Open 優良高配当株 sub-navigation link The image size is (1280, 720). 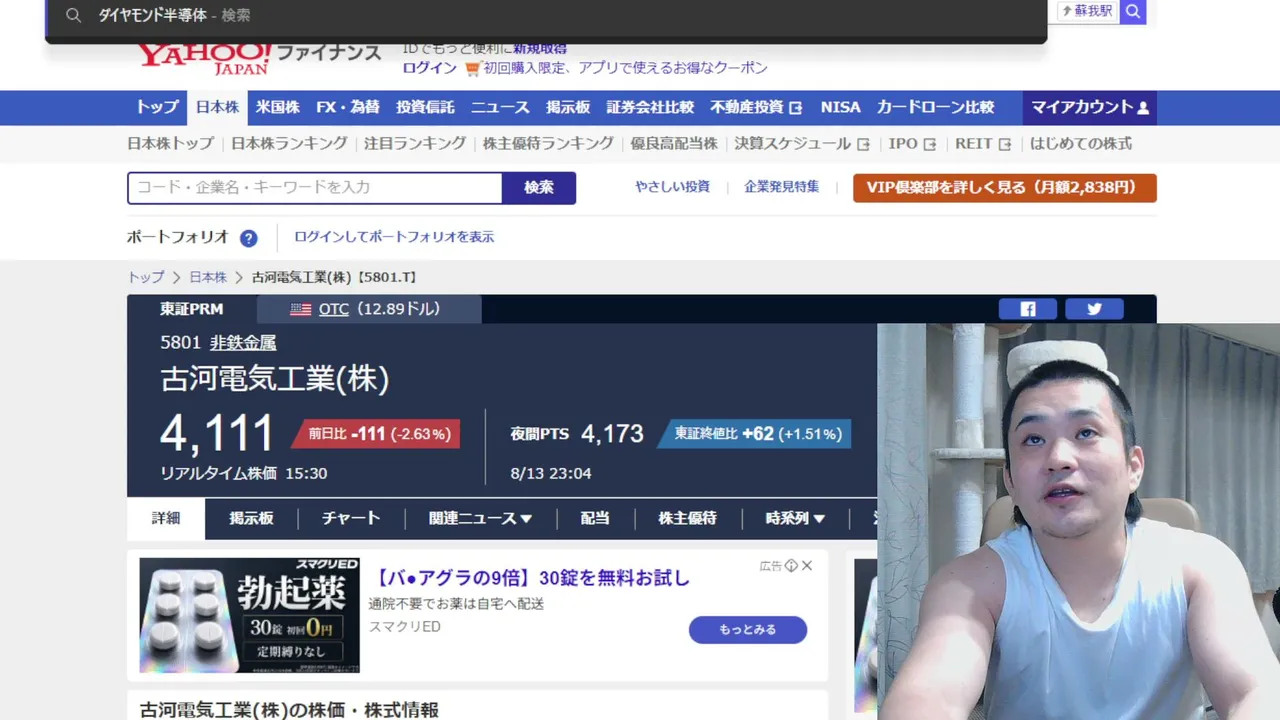pyautogui.click(x=674, y=144)
